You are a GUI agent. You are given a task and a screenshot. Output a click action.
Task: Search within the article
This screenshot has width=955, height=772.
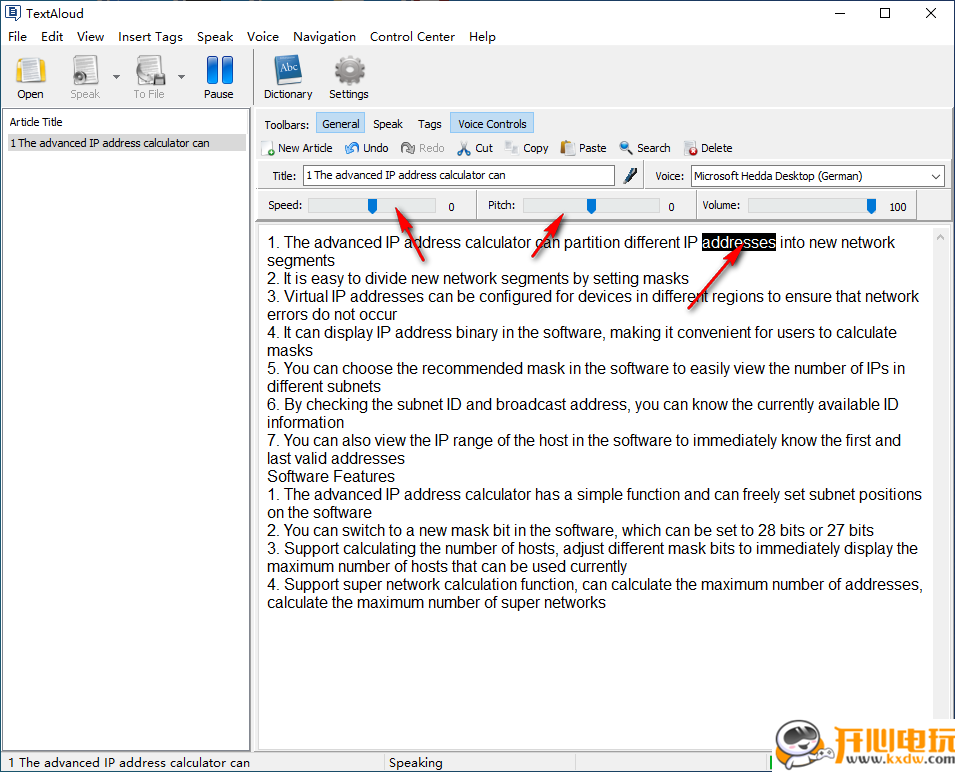pyautogui.click(x=645, y=148)
